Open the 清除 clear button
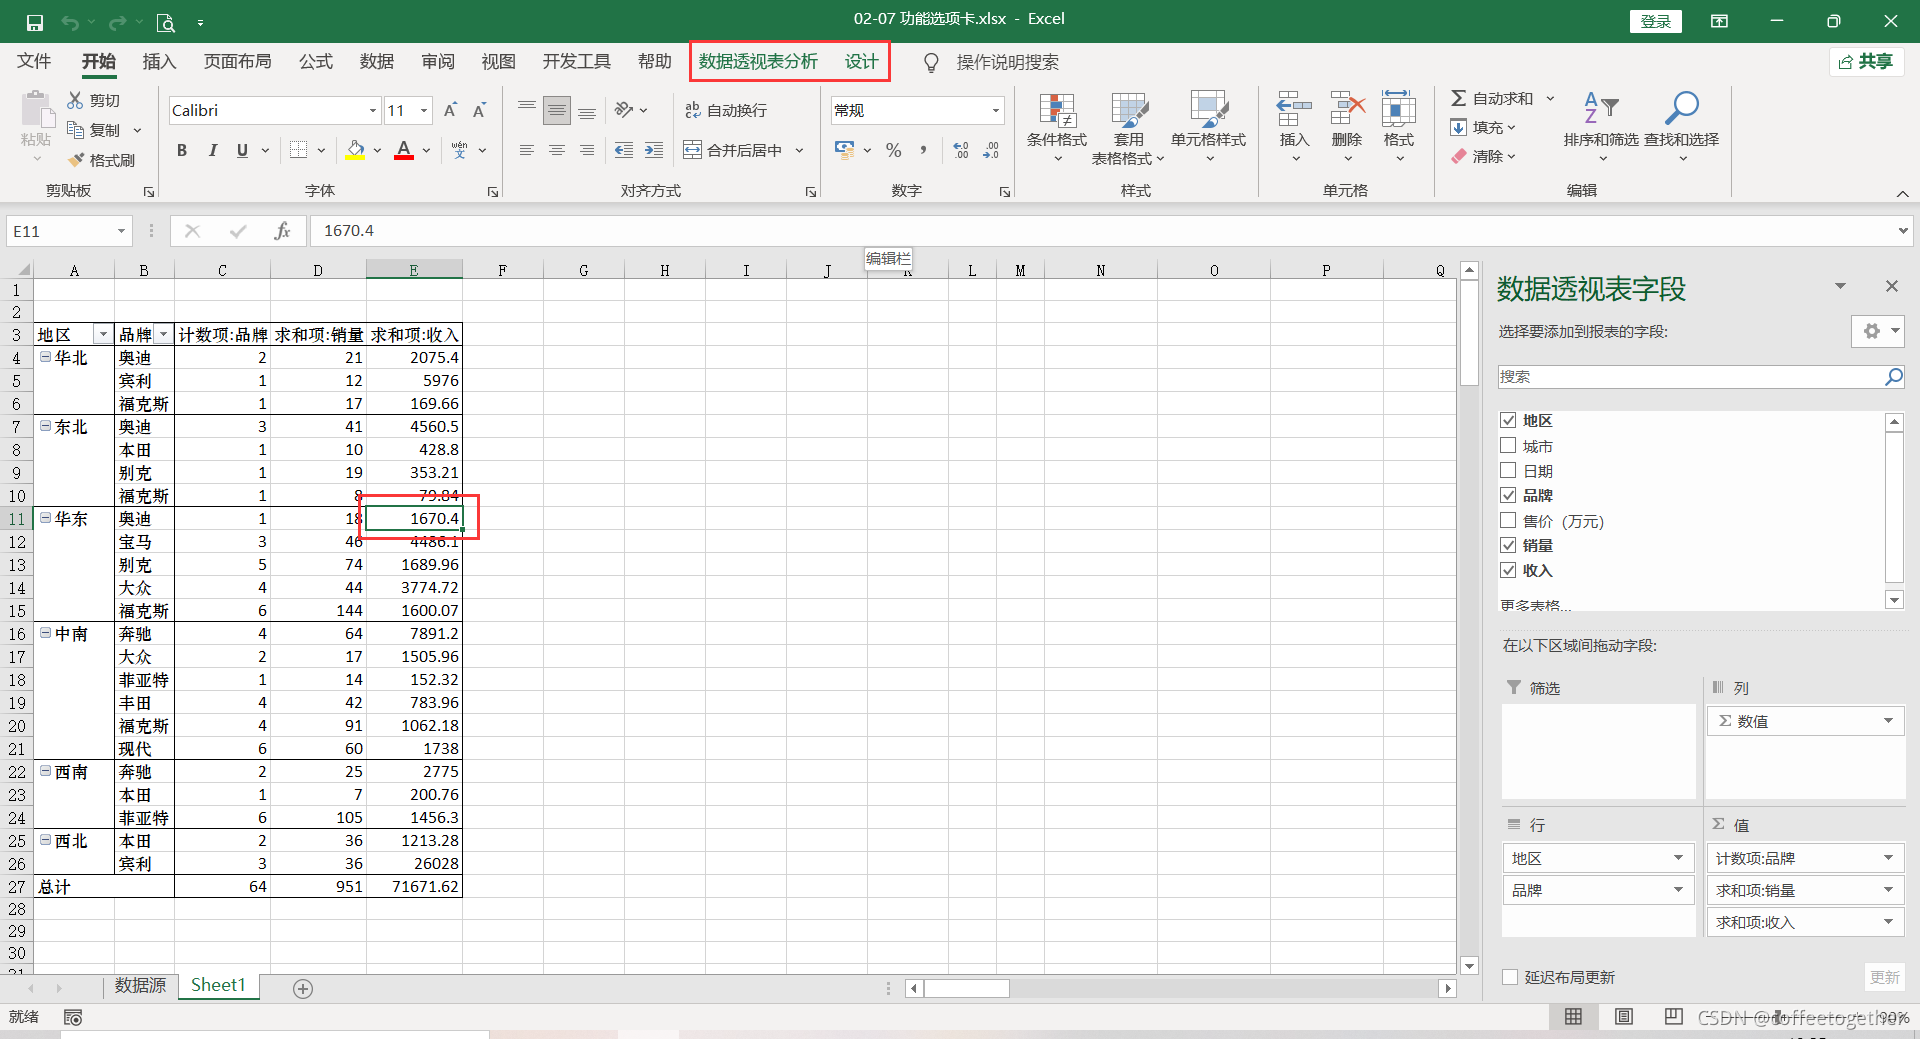The image size is (1920, 1039). 1484,156
